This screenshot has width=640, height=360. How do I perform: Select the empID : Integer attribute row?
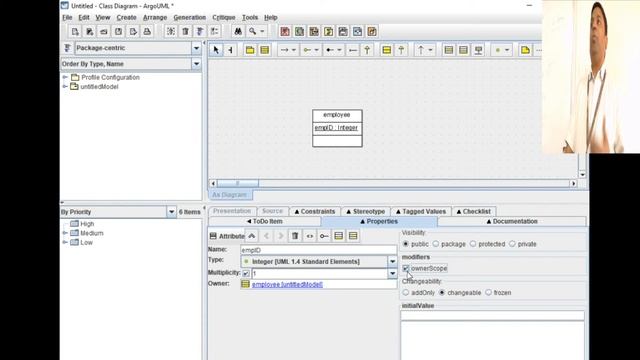[x=336, y=128]
